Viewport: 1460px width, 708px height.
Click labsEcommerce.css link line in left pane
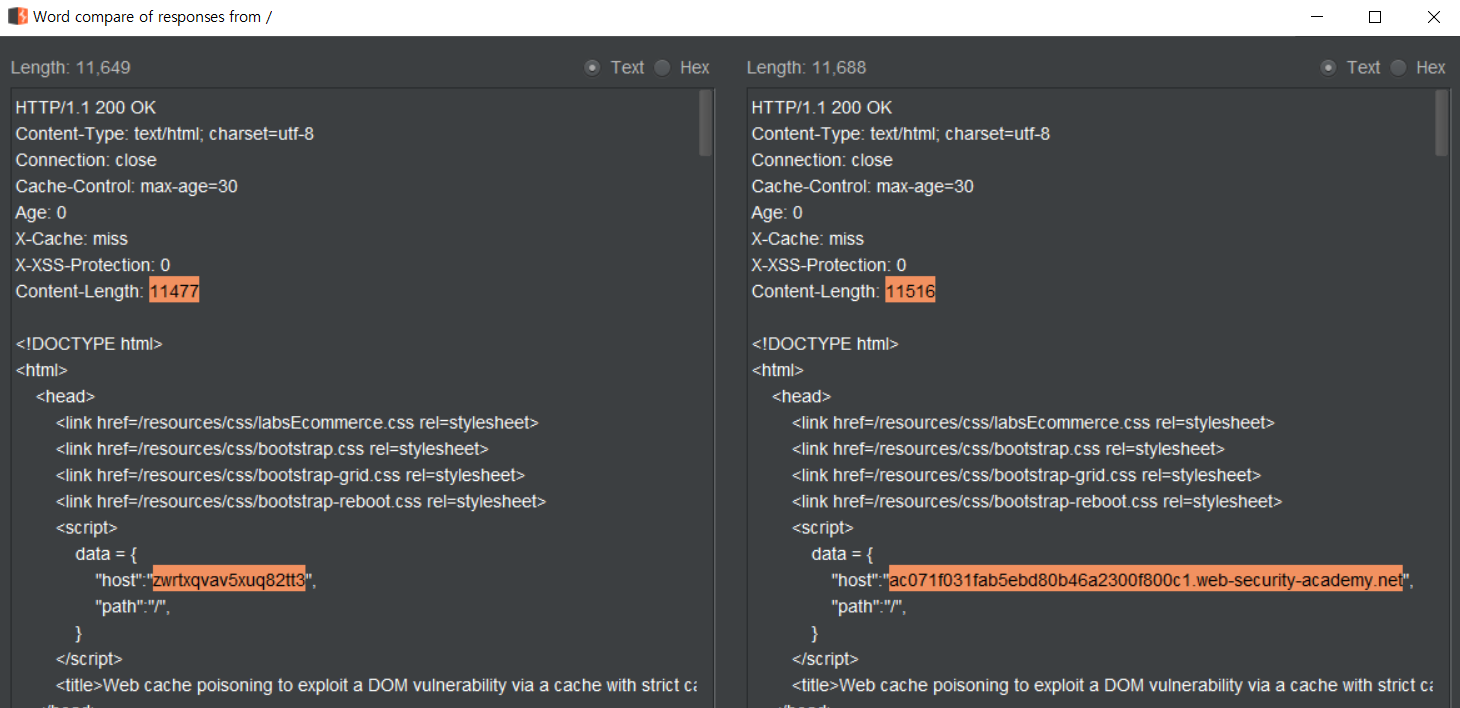(x=297, y=422)
